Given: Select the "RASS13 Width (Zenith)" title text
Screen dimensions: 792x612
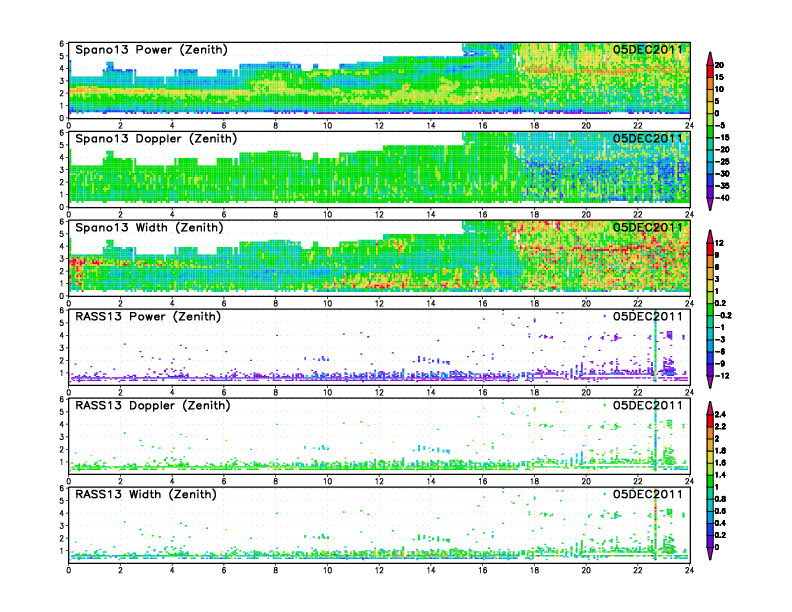Looking at the screenshot, I should 145,494.
